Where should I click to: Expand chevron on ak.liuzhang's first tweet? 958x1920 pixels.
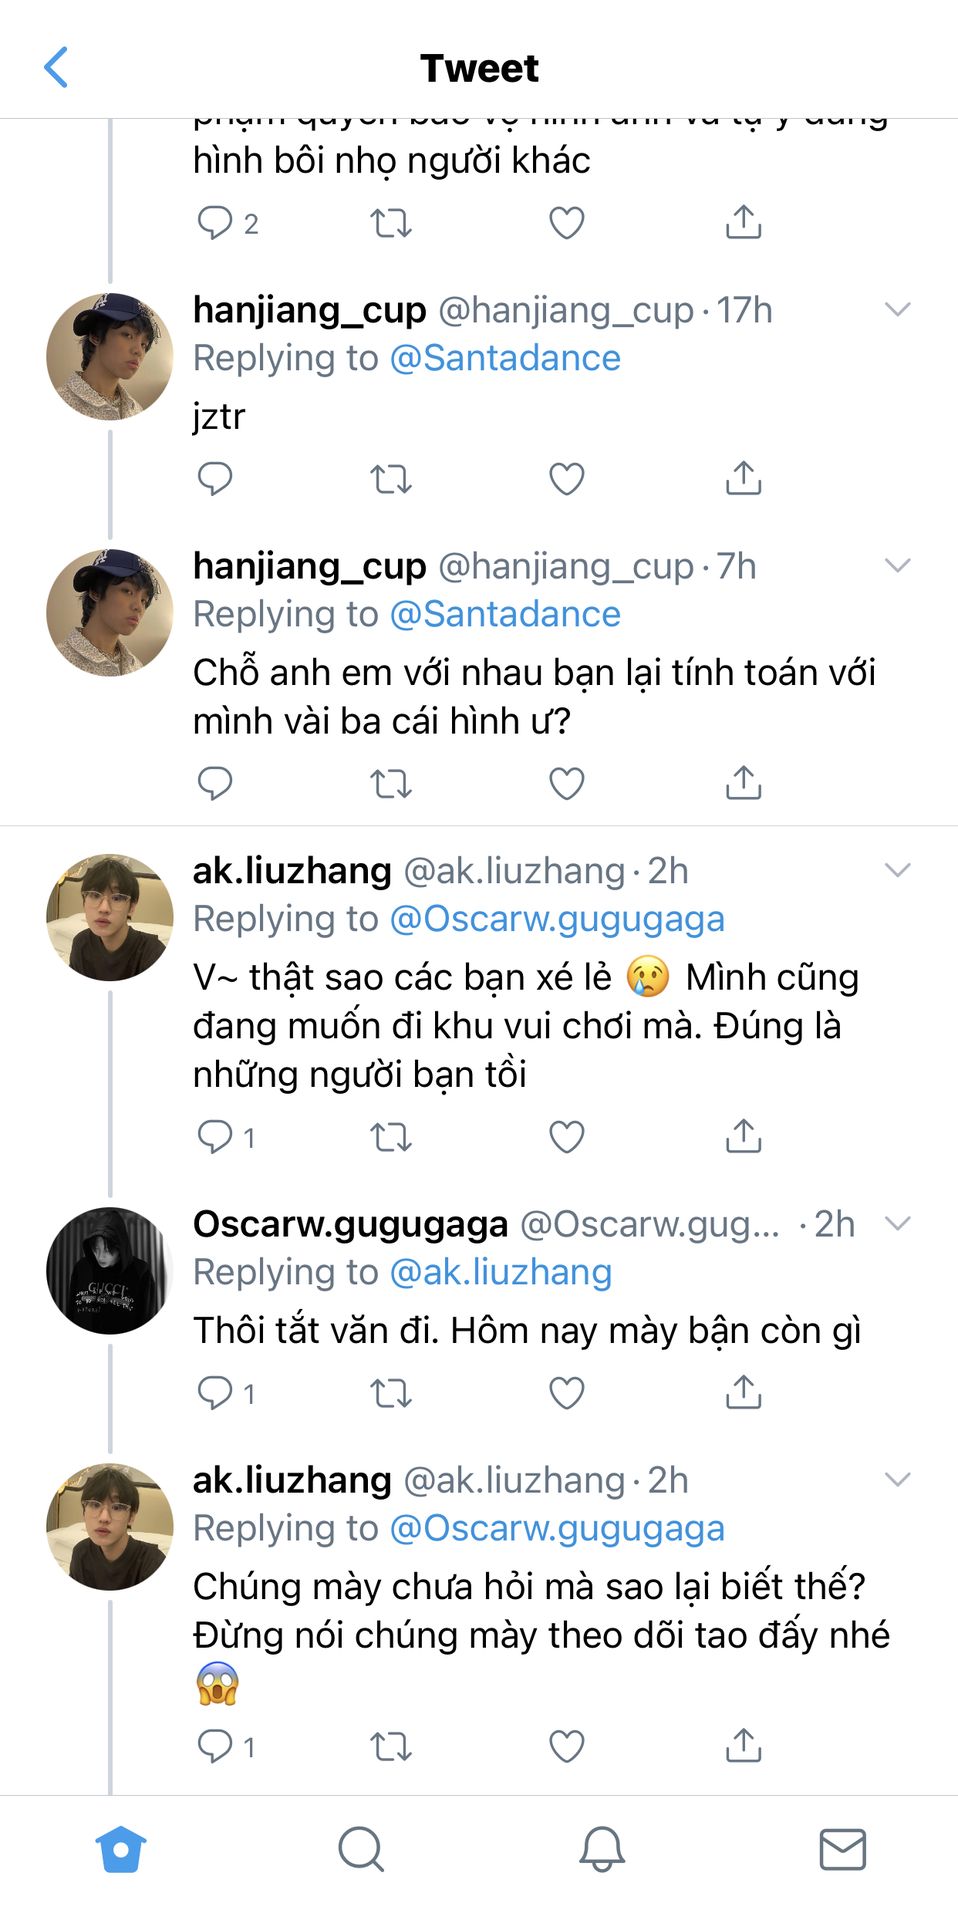[x=898, y=871]
